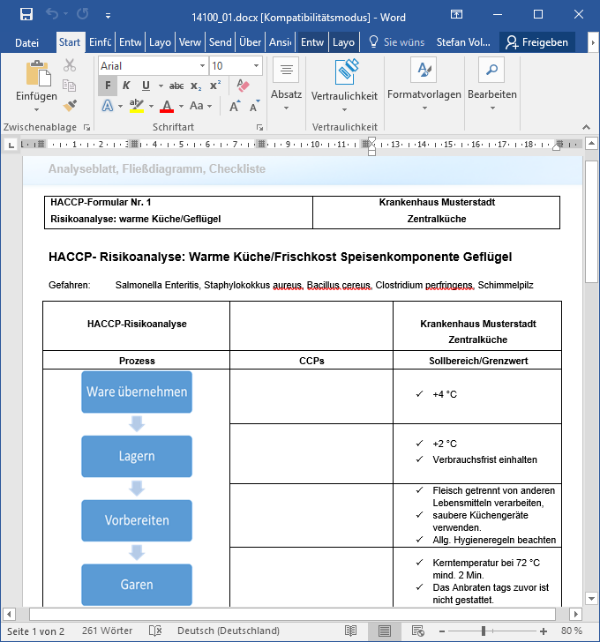The height and width of the screenshot is (642, 600).
Task: Open Formatvorlagen styles gallery
Action: point(424,80)
